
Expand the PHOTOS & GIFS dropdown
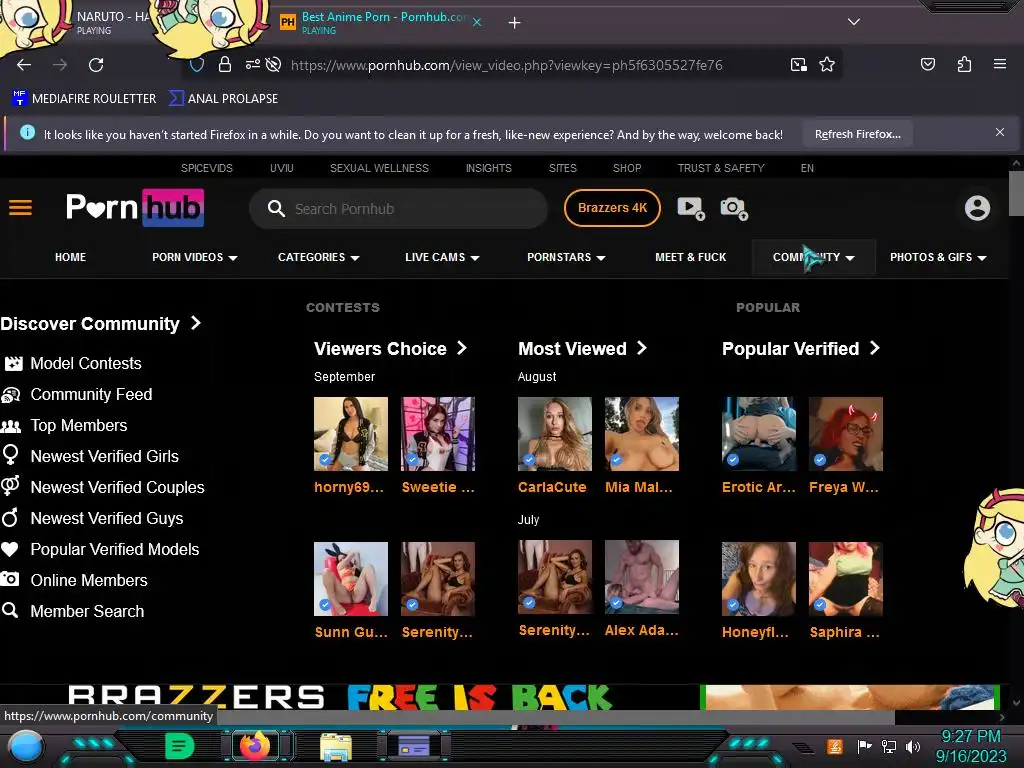point(938,257)
